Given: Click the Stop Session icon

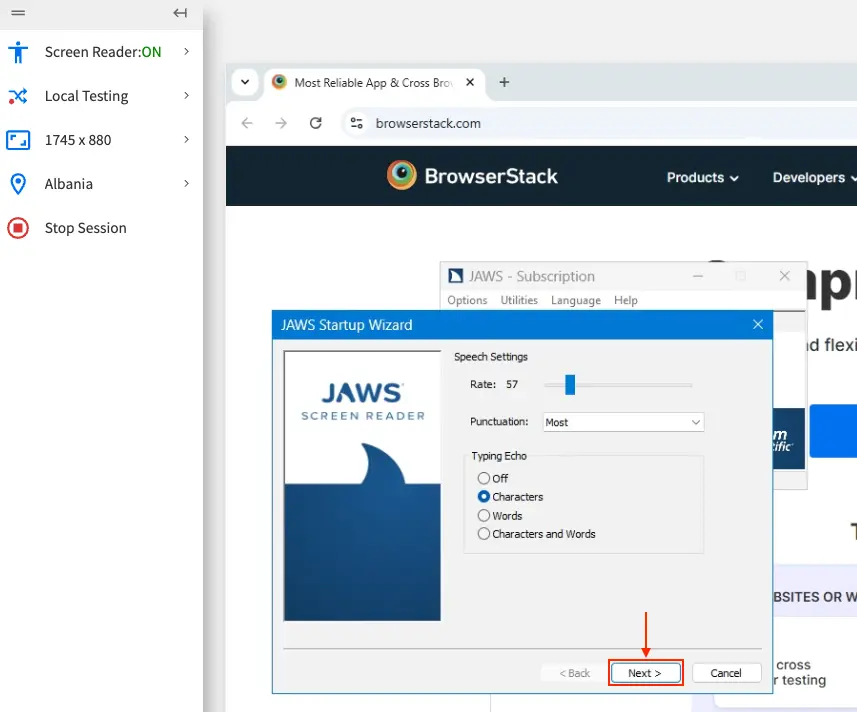Looking at the screenshot, I should coord(17,228).
